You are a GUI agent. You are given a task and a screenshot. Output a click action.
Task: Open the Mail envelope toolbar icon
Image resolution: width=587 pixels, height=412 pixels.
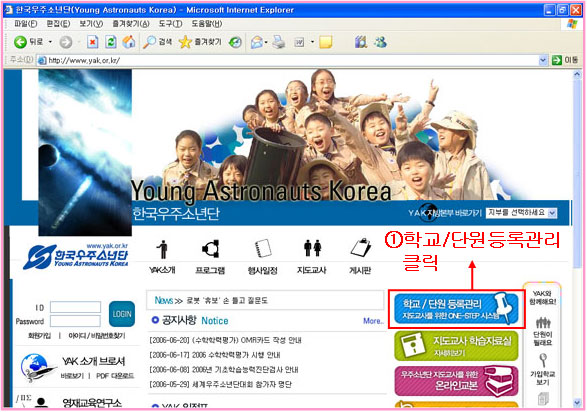coord(257,42)
